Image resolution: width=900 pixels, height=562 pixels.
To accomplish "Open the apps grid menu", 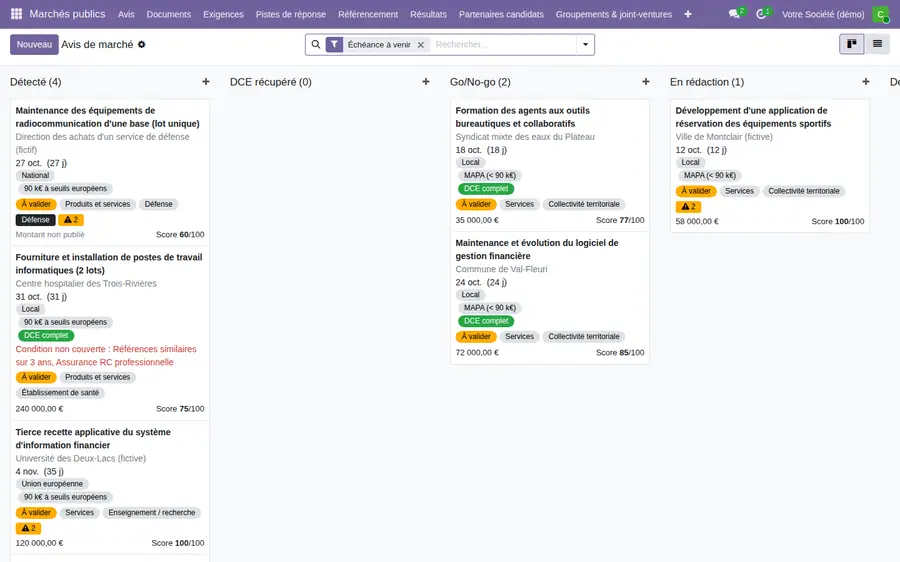I will 17,14.
